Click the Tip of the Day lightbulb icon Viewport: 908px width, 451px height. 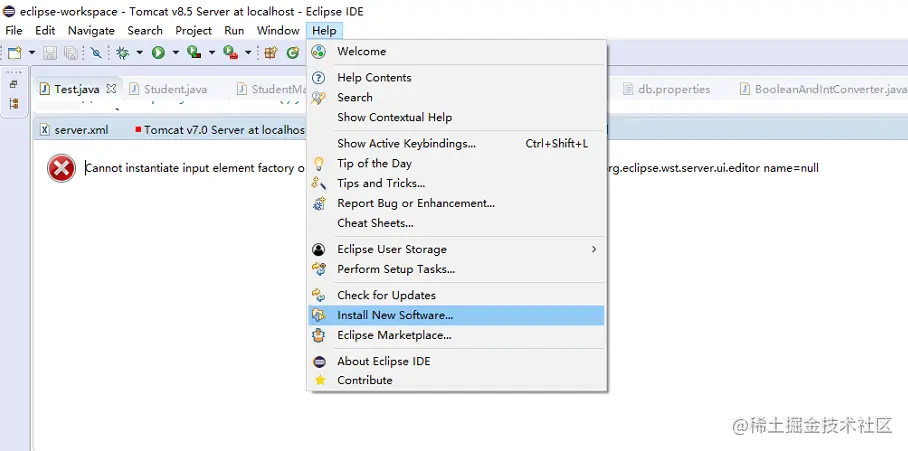318,163
